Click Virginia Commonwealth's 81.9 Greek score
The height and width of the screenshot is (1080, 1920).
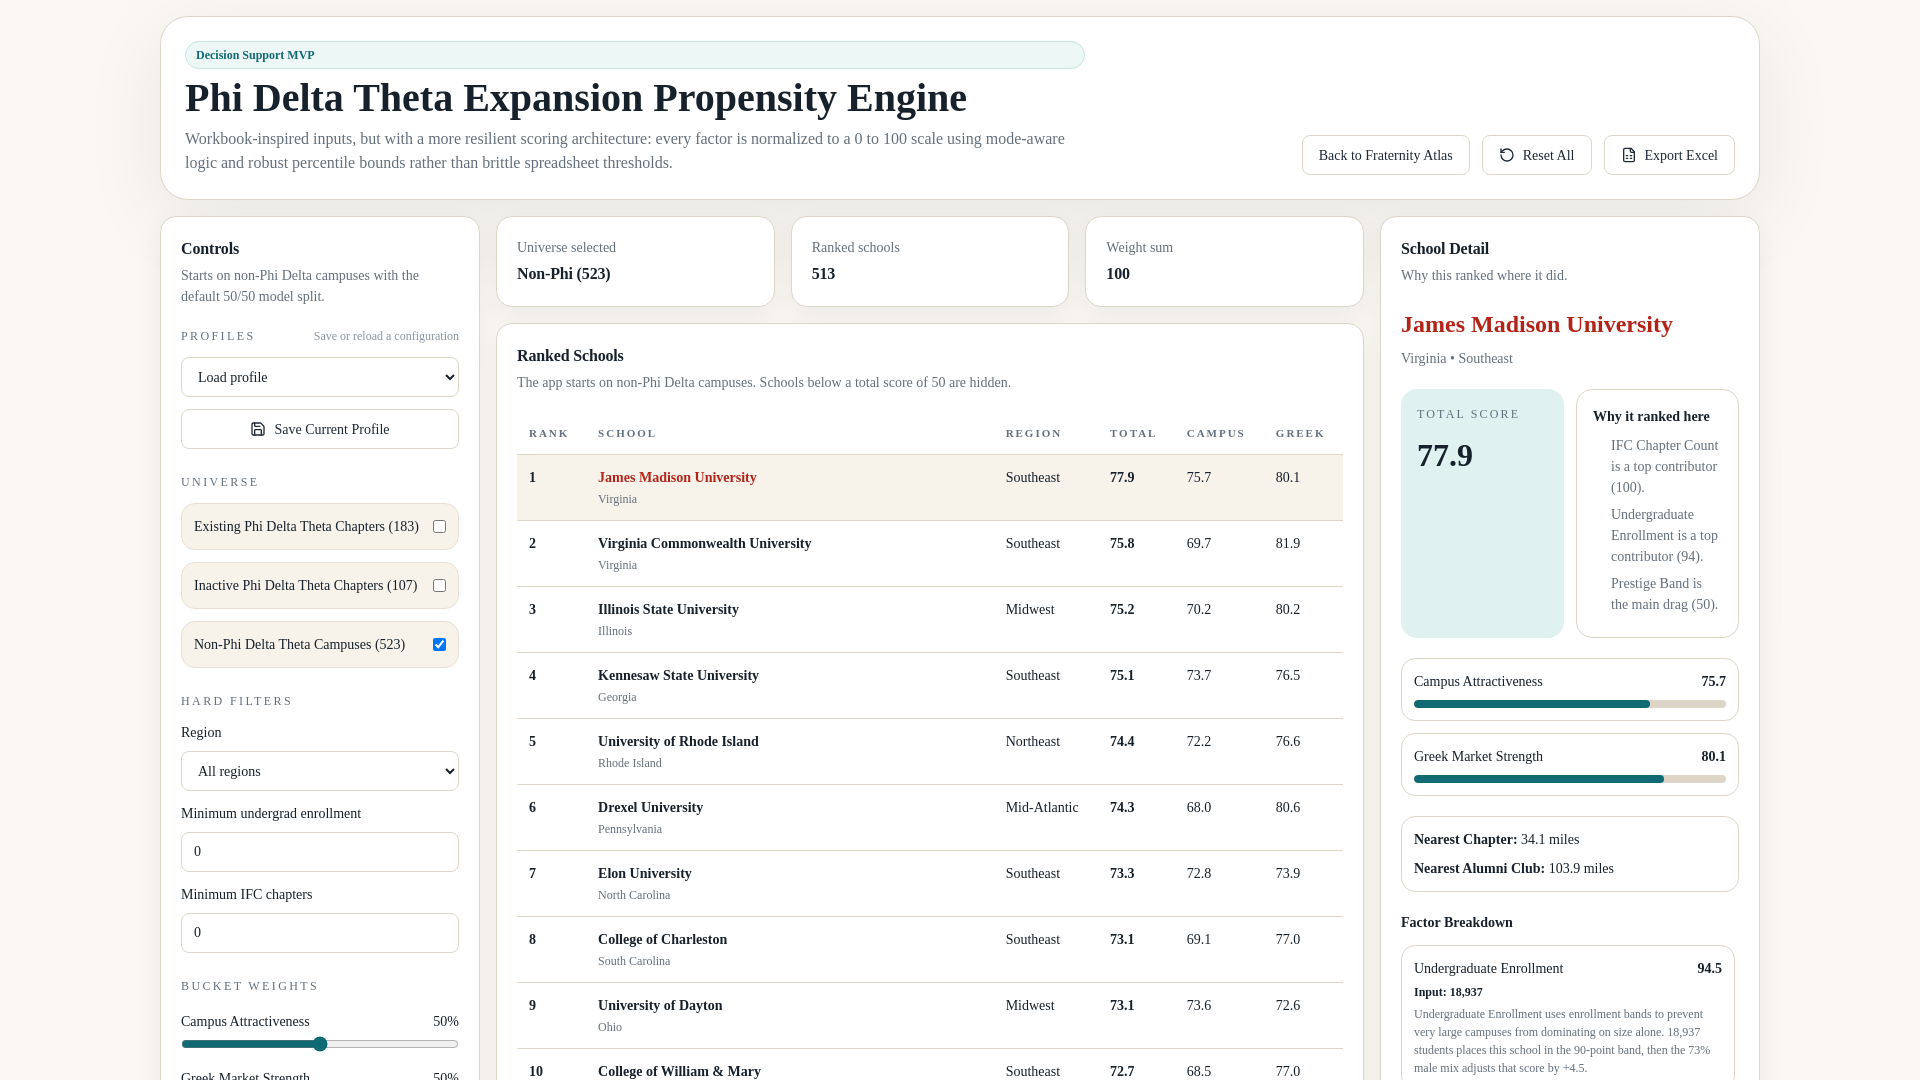tap(1288, 543)
